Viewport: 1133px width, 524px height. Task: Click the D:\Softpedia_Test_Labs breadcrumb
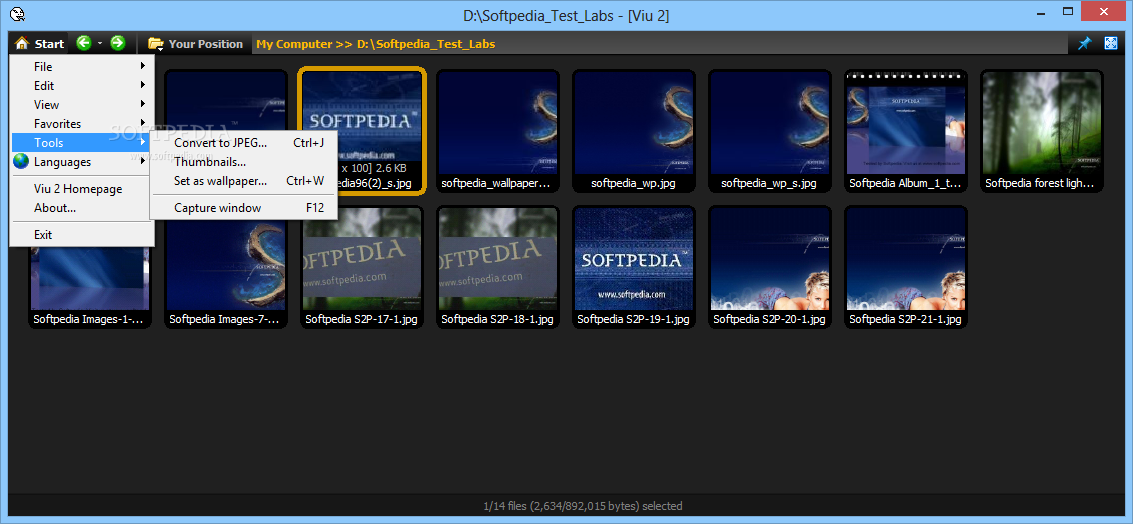426,44
